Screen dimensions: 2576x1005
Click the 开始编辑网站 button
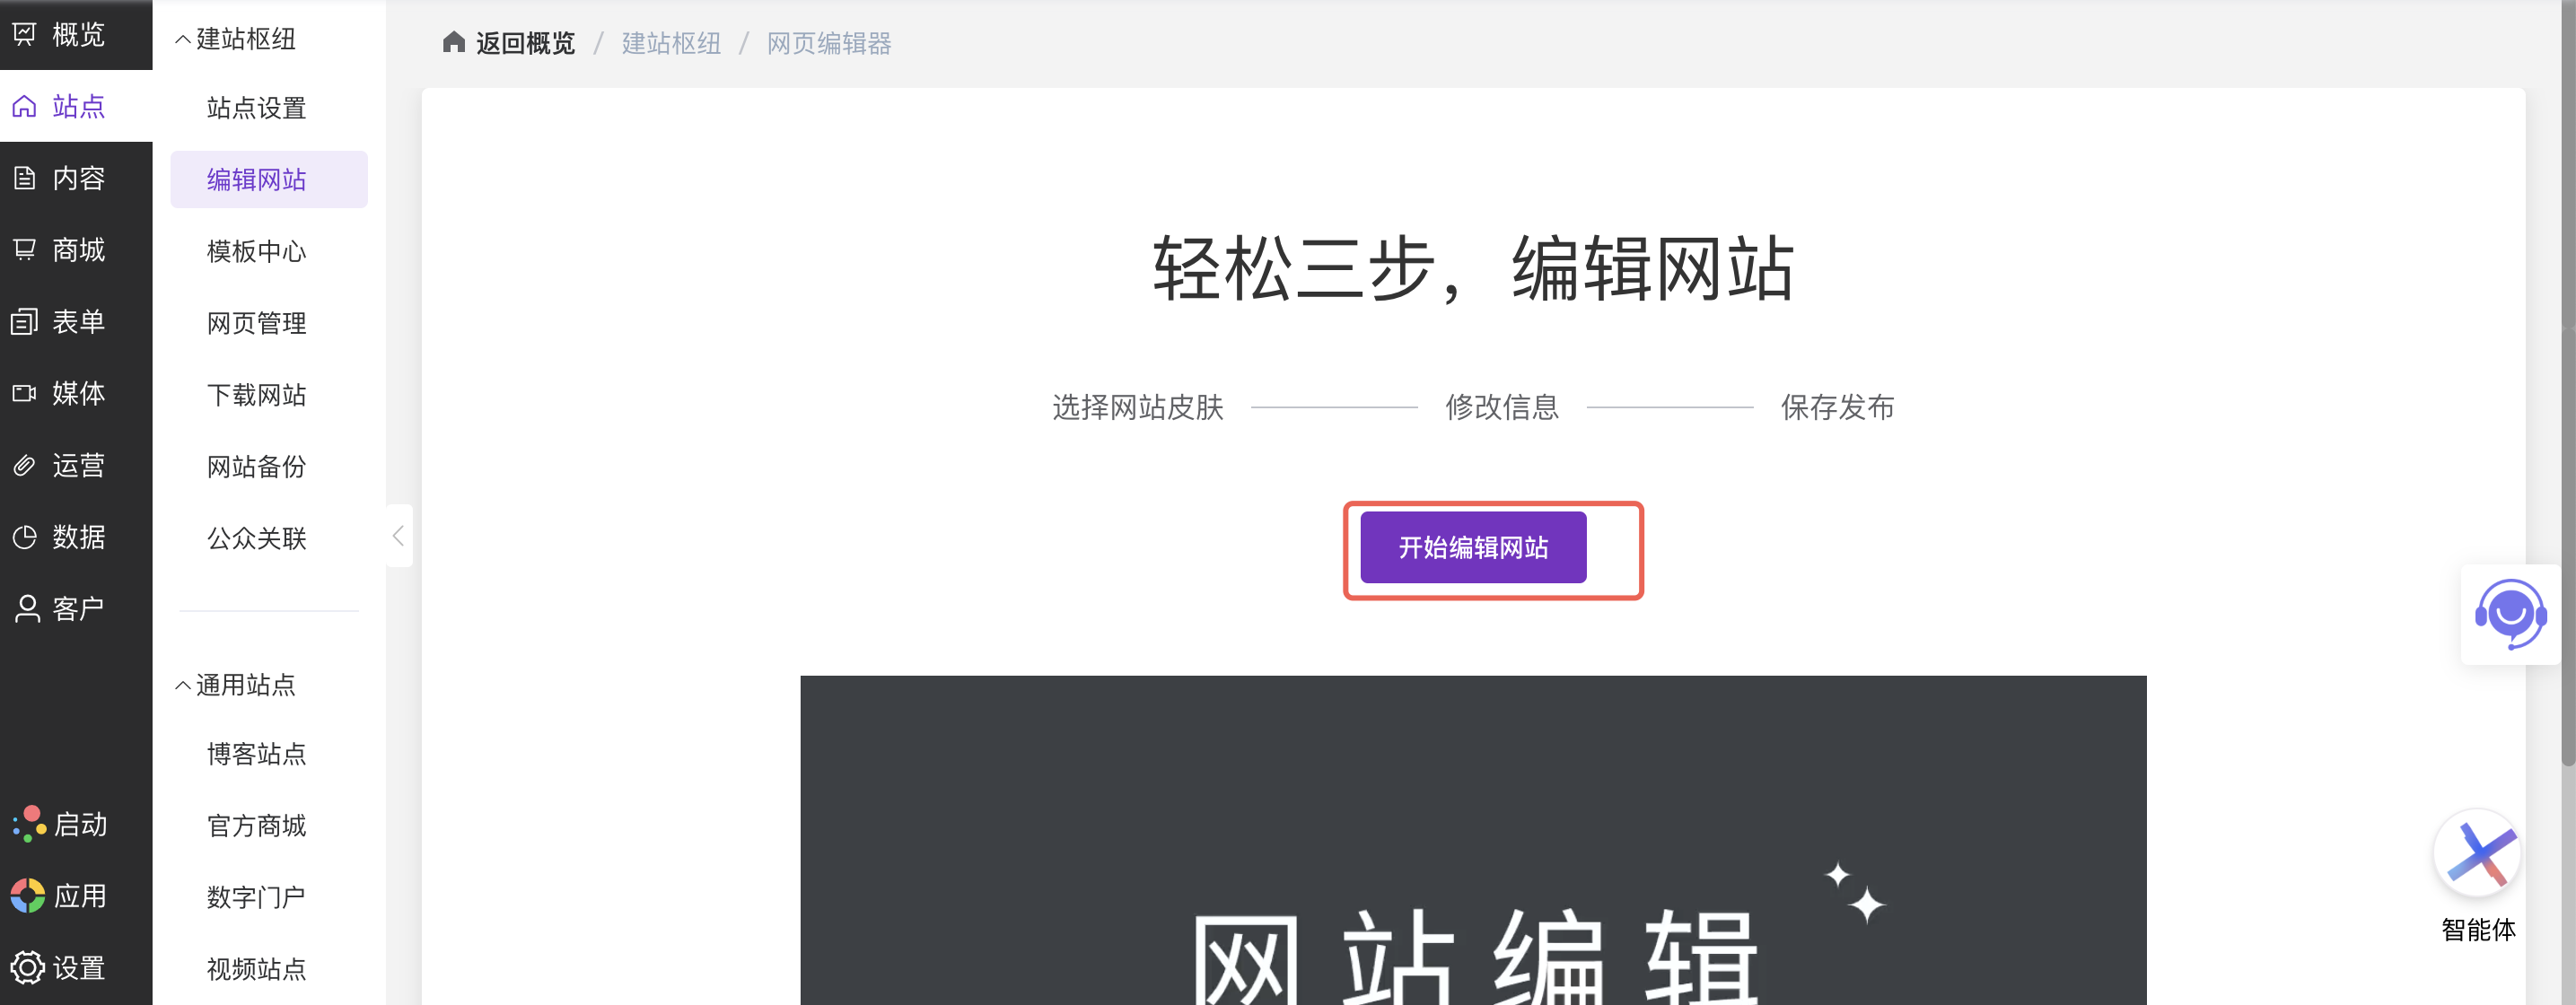[1473, 547]
